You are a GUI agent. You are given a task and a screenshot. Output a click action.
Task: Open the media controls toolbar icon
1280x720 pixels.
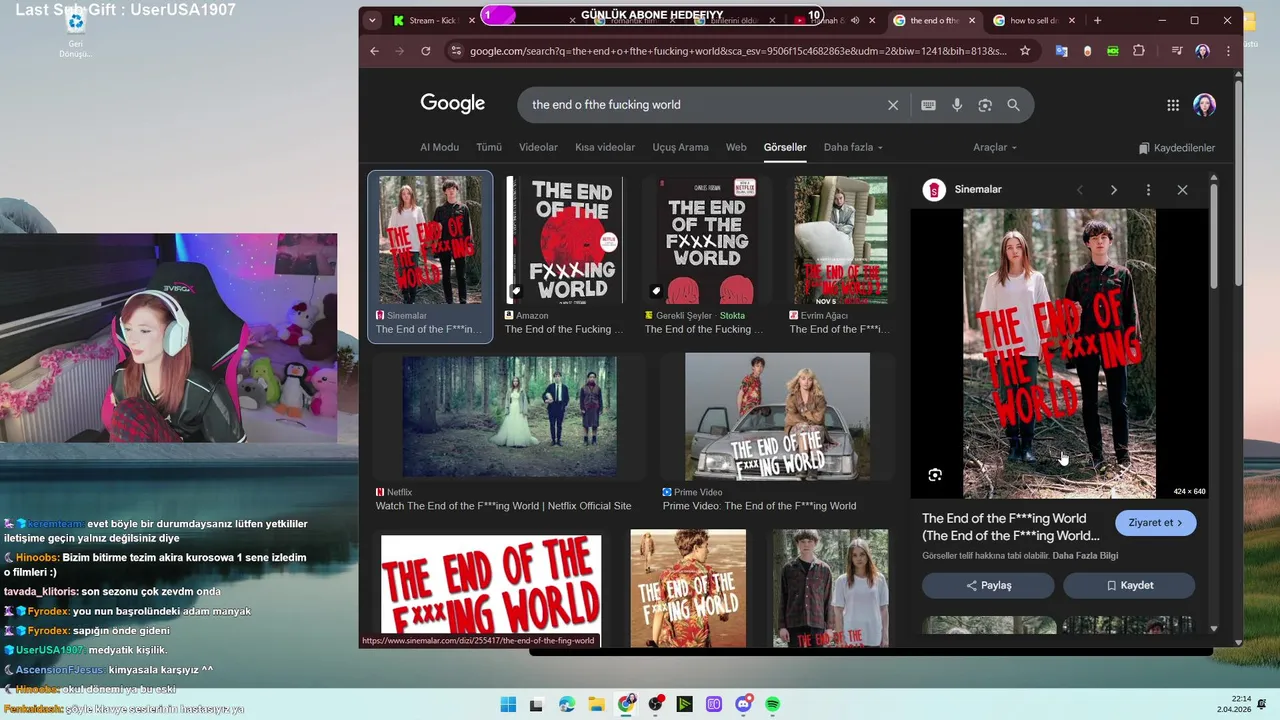click(x=1177, y=51)
